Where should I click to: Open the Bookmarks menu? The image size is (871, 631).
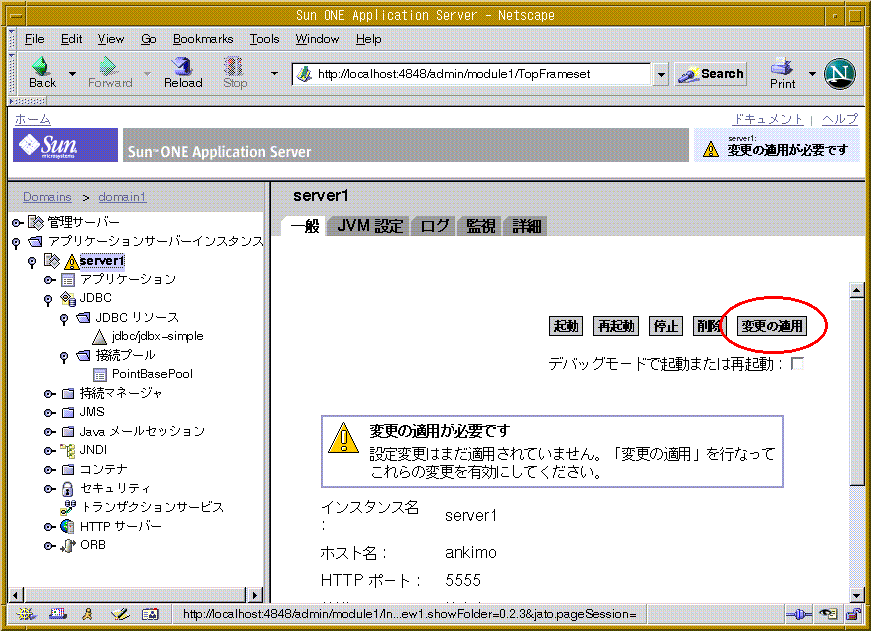click(x=203, y=39)
